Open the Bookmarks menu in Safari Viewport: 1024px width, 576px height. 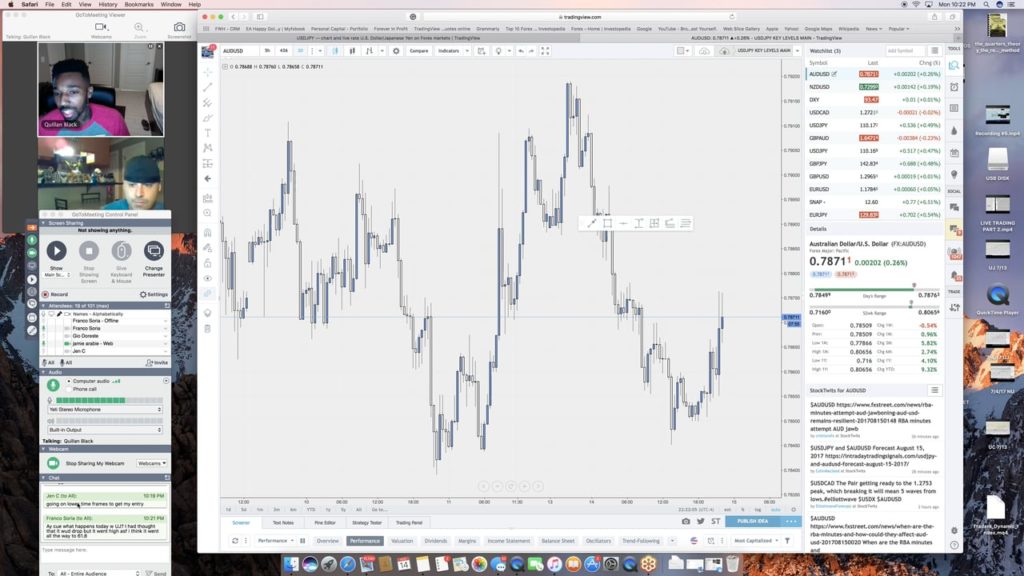point(138,4)
